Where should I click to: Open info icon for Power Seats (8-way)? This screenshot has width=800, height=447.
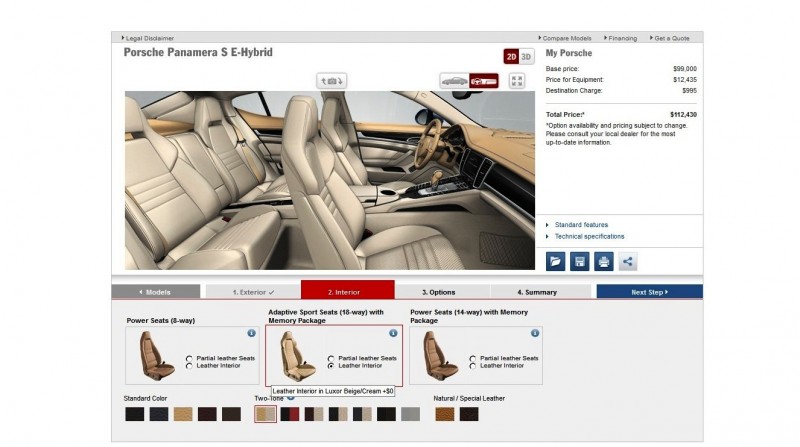pos(252,333)
